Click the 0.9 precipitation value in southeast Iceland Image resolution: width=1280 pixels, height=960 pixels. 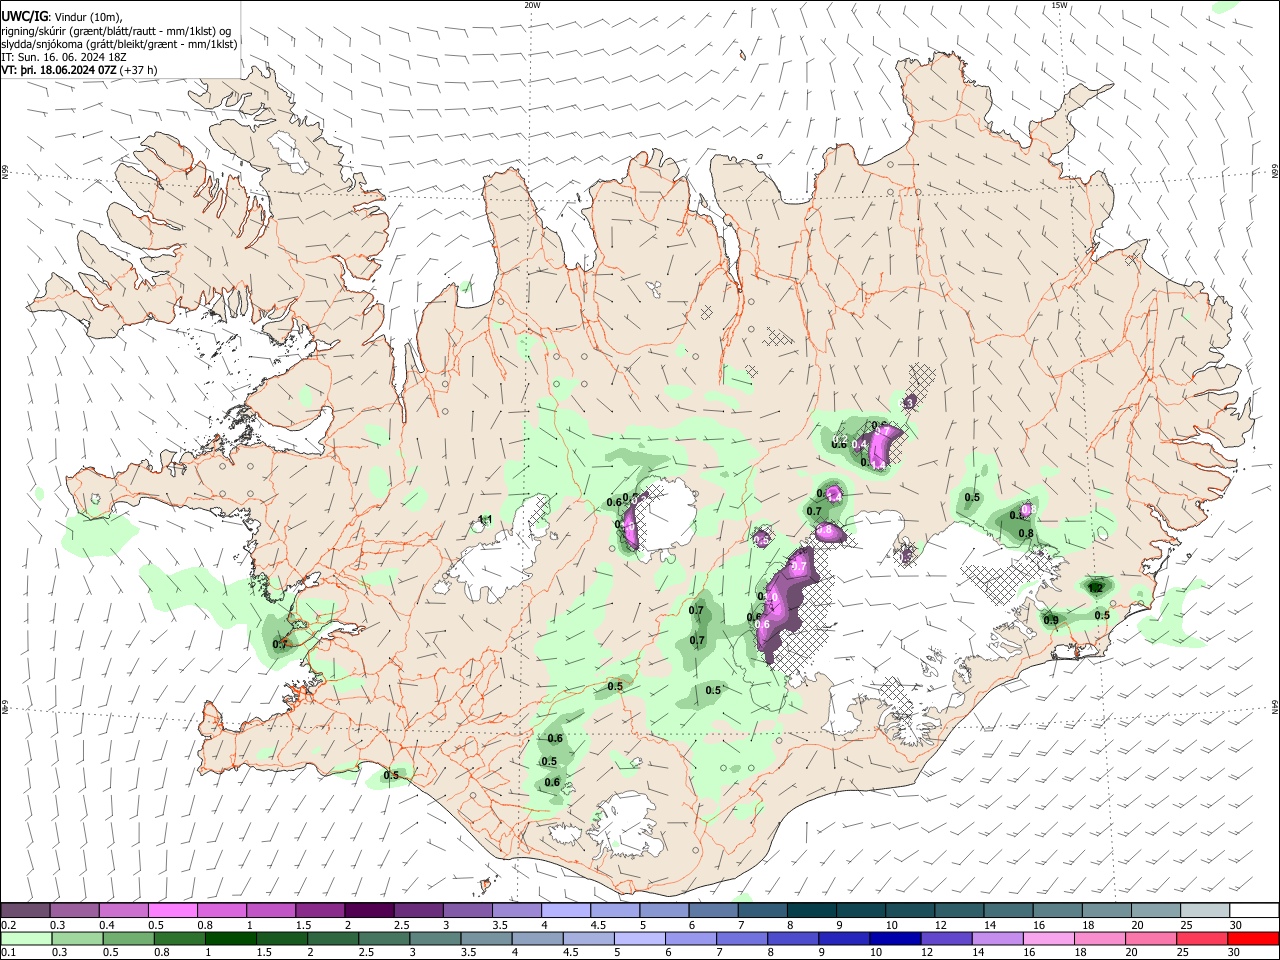point(1051,620)
